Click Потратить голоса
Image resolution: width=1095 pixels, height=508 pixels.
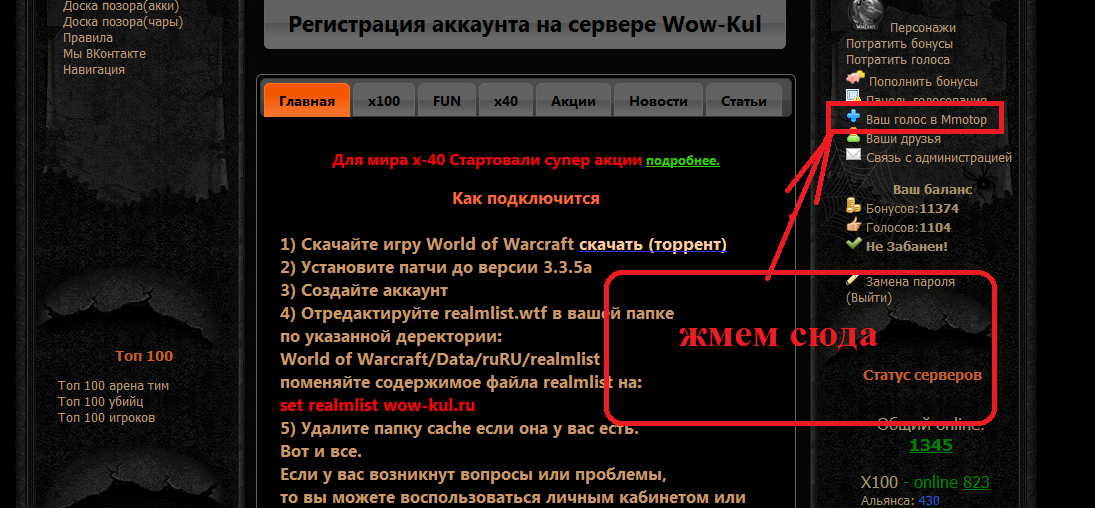[898, 60]
